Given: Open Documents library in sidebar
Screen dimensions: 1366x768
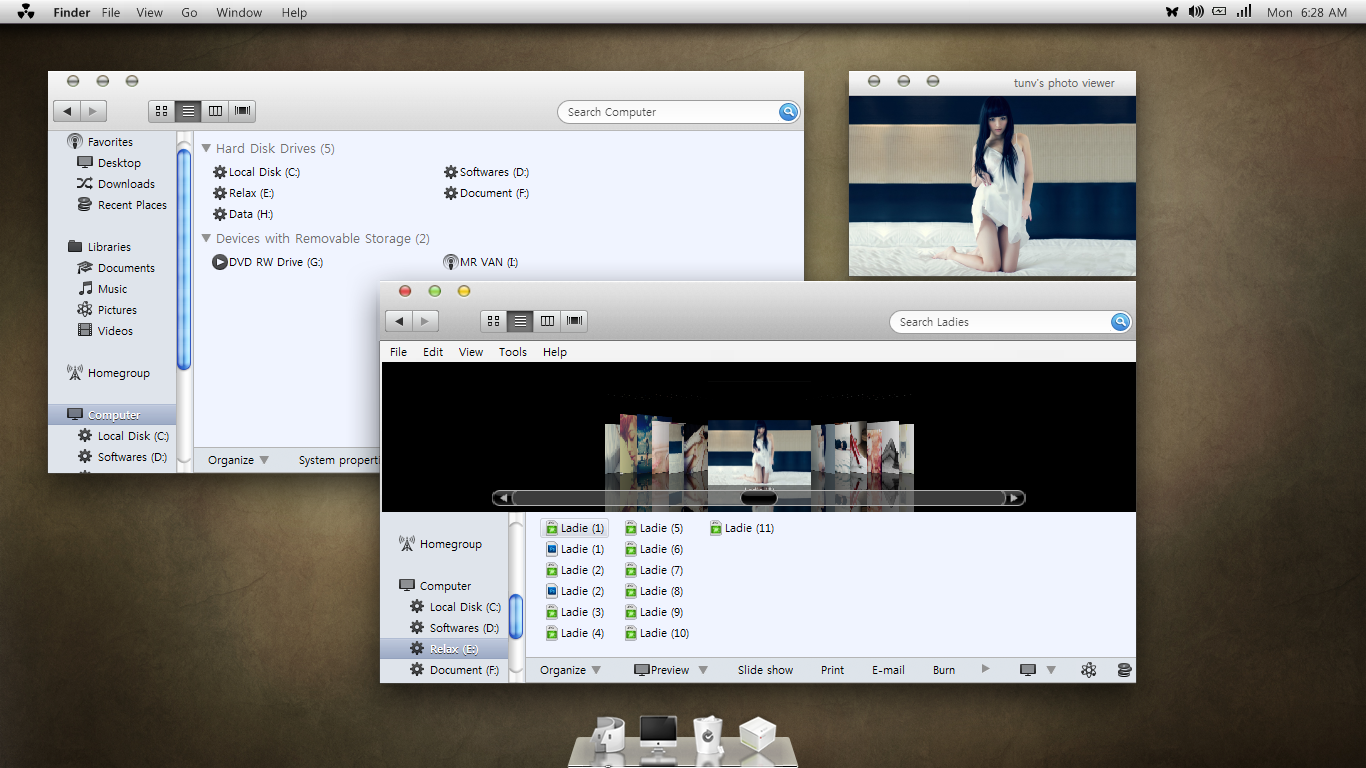Looking at the screenshot, I should (x=116, y=268).
